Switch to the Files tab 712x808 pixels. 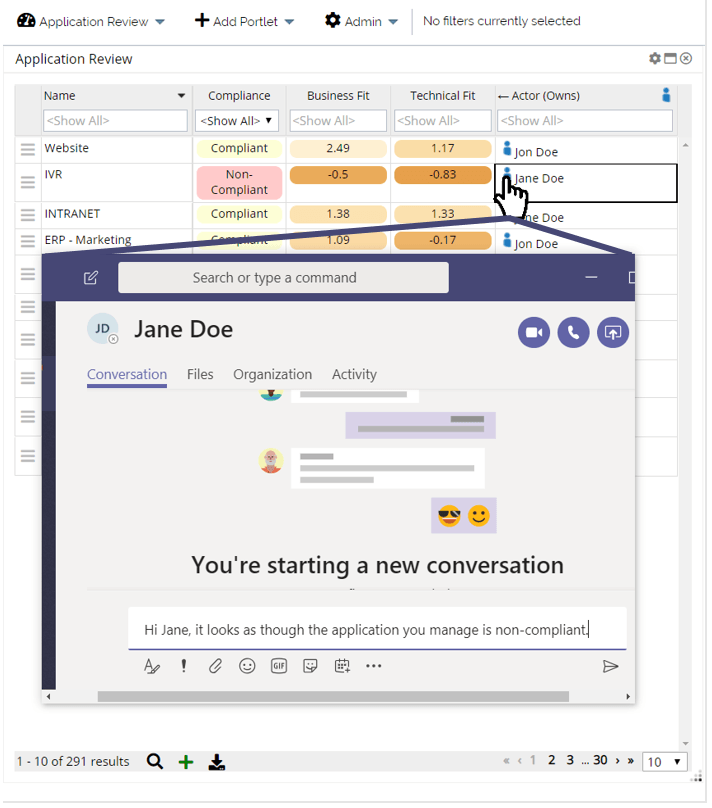click(x=200, y=374)
